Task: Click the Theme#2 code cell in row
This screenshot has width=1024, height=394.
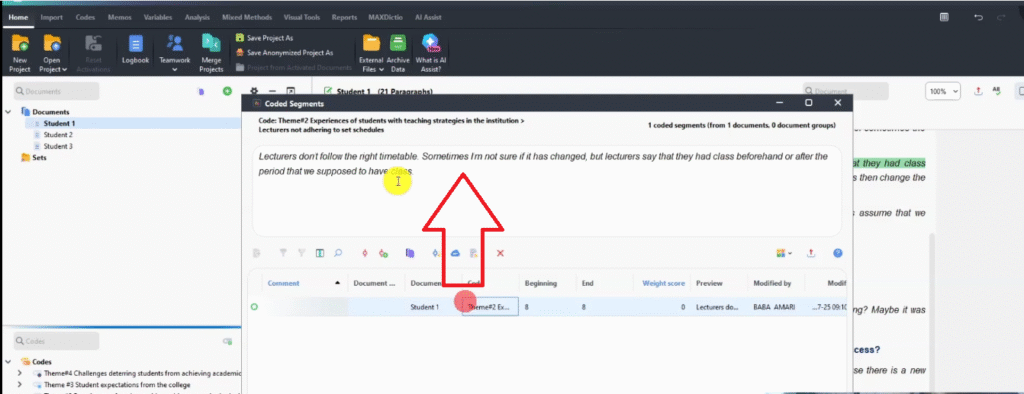Action: coord(490,306)
